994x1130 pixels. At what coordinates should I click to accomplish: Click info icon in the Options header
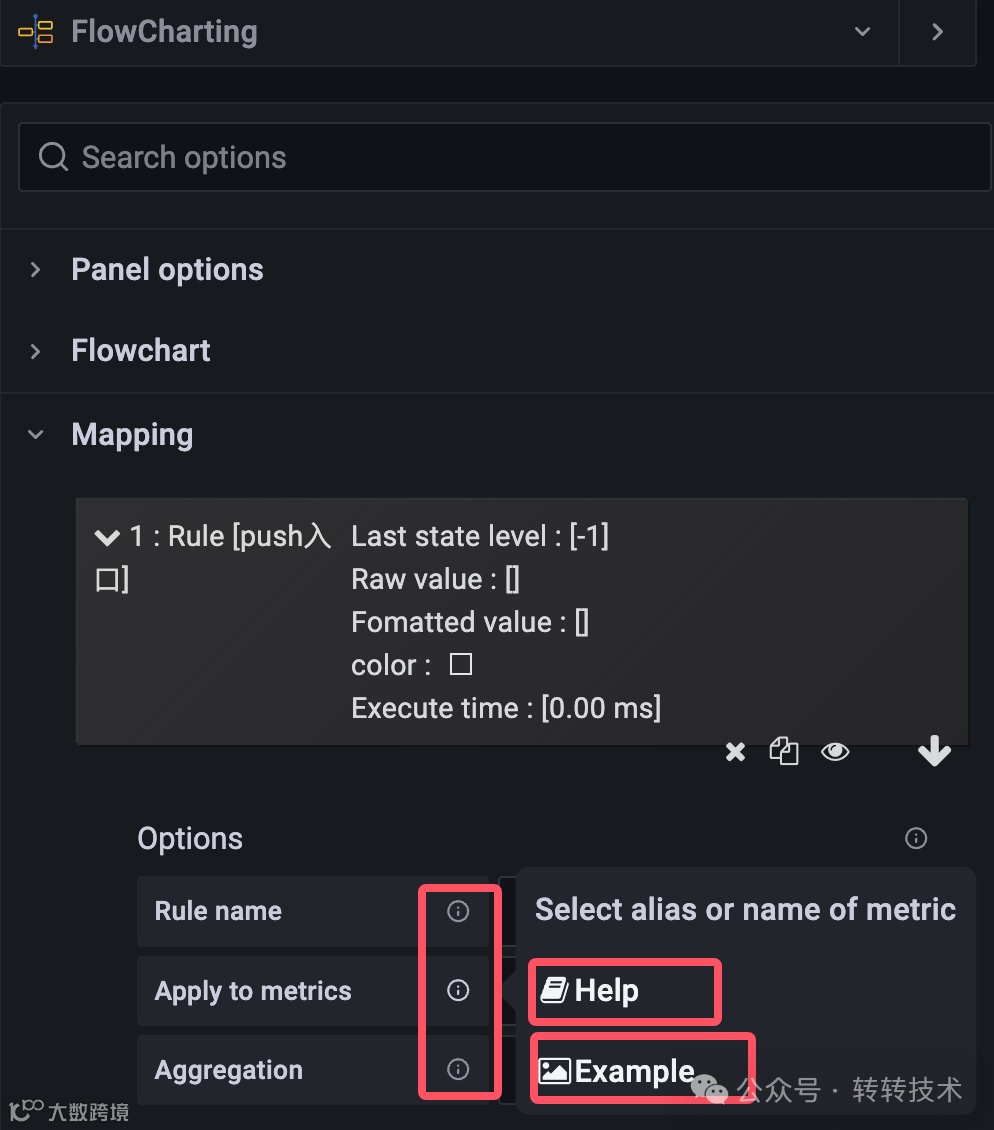click(915, 838)
